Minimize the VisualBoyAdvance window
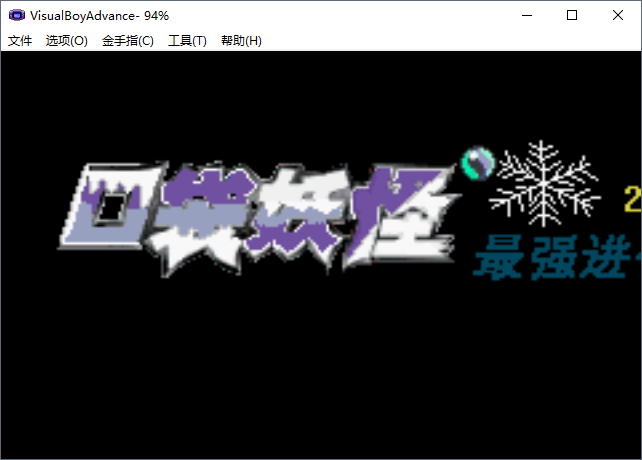 (x=527, y=16)
